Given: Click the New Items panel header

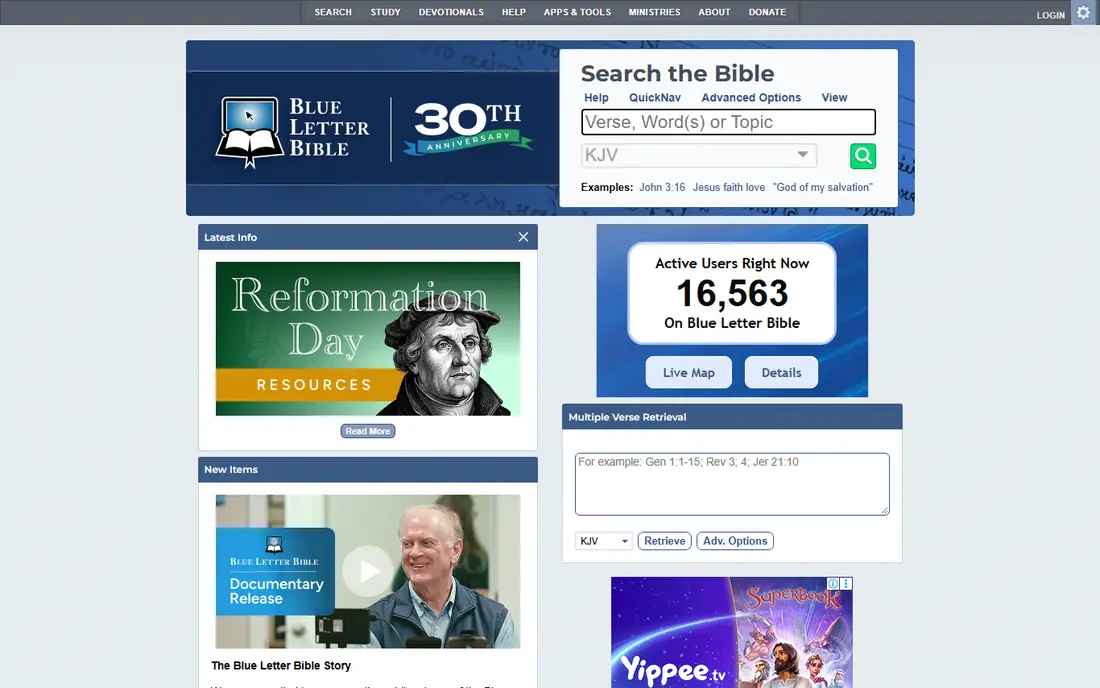Looking at the screenshot, I should [368, 470].
